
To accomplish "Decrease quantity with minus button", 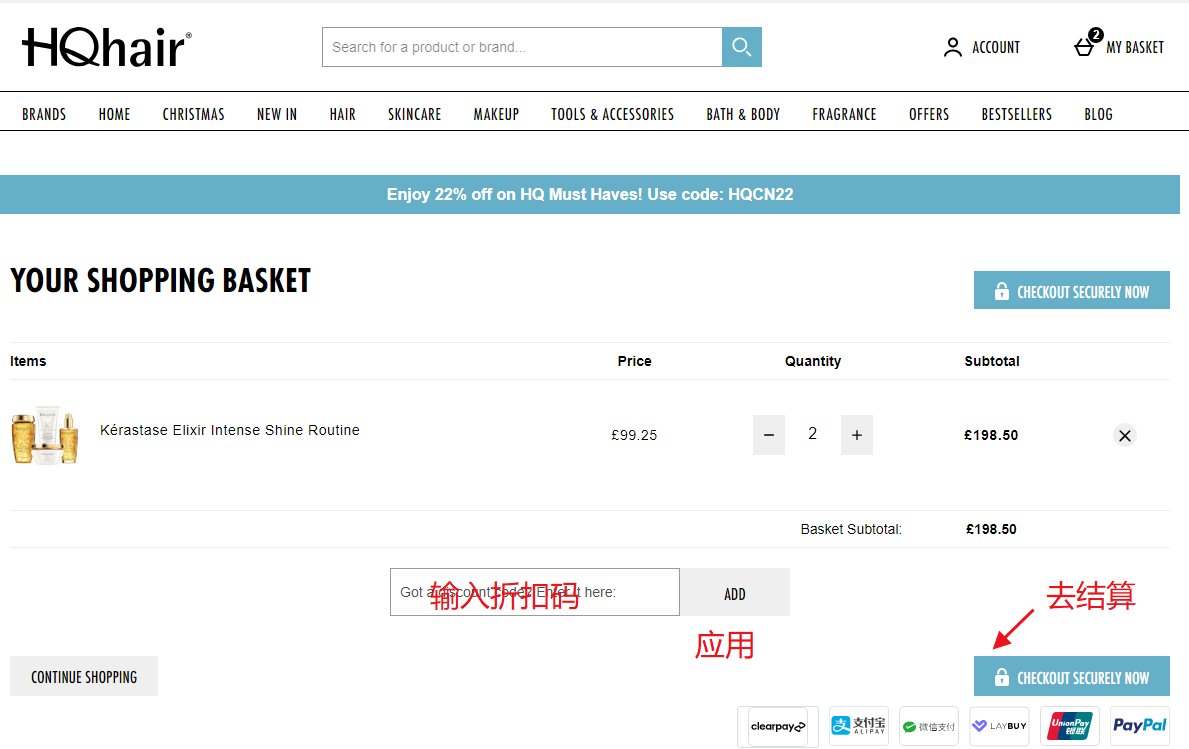I will tap(769, 435).
